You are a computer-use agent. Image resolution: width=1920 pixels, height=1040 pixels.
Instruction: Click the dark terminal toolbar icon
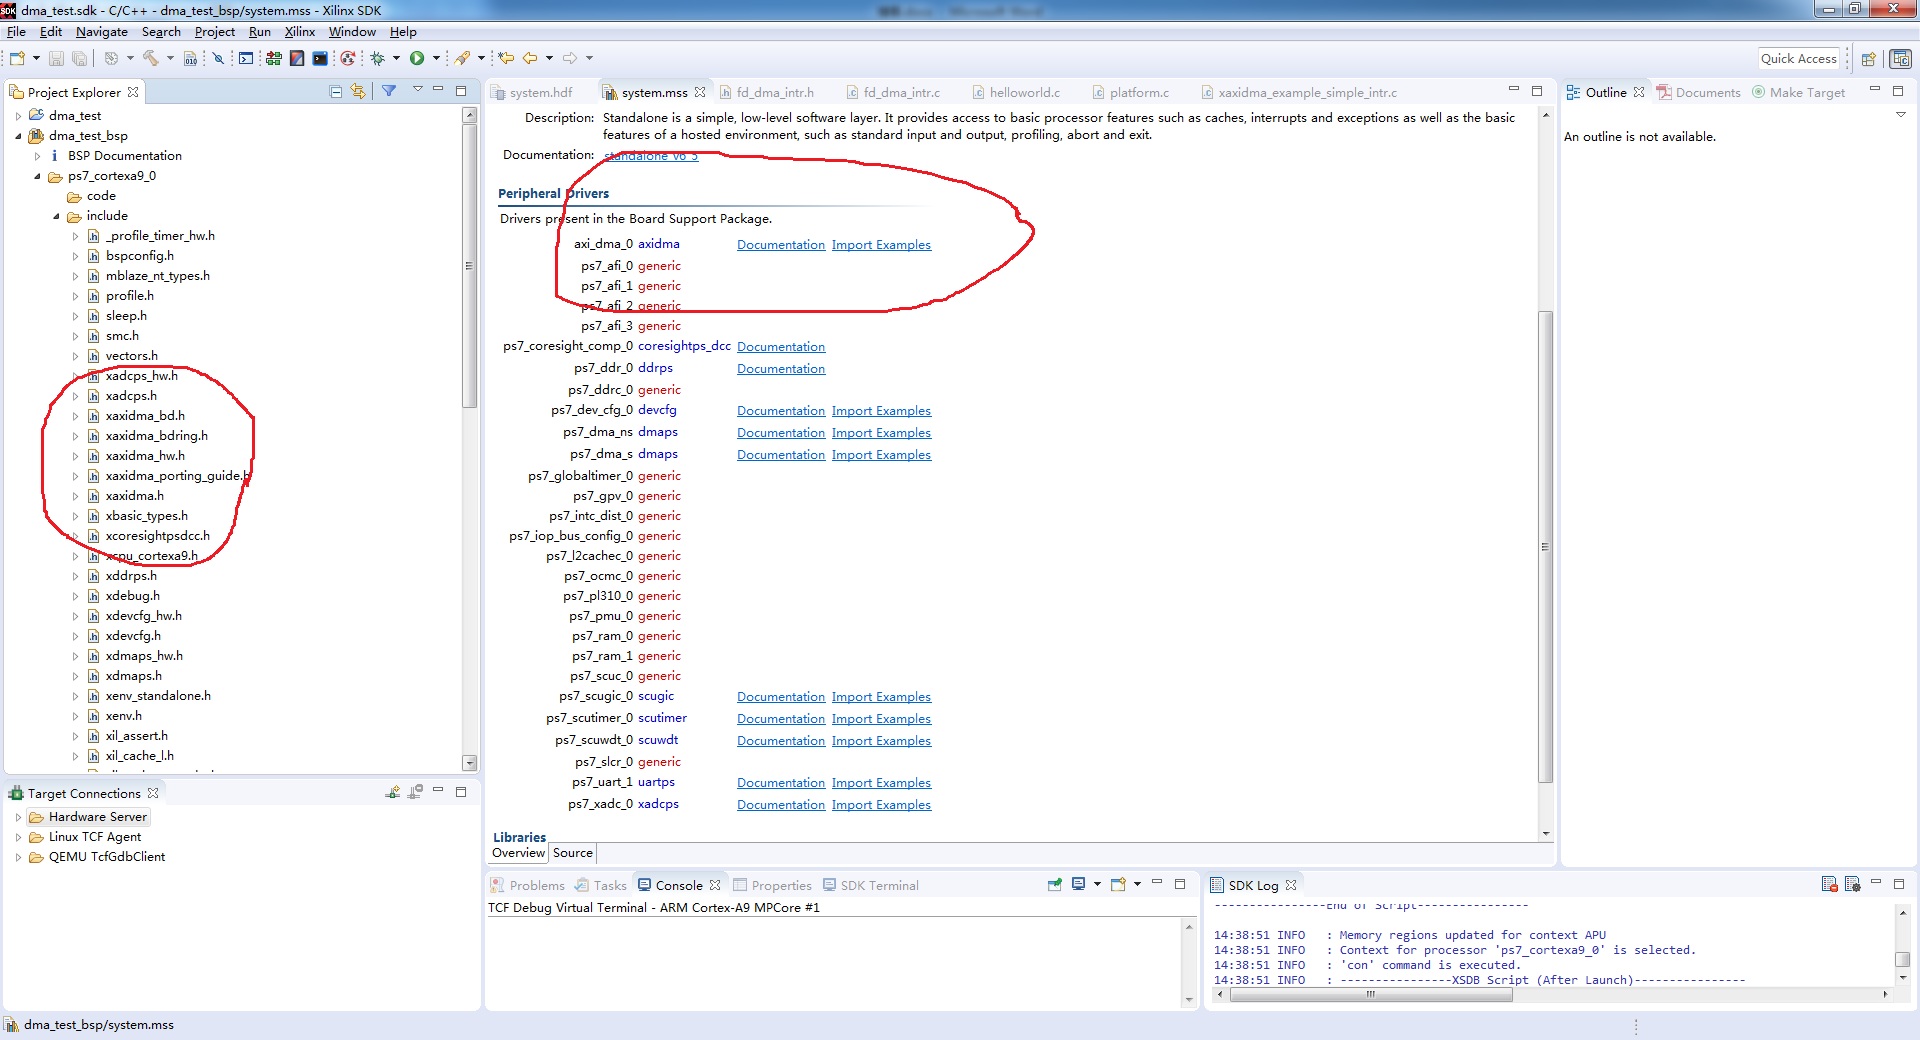tap(320, 58)
